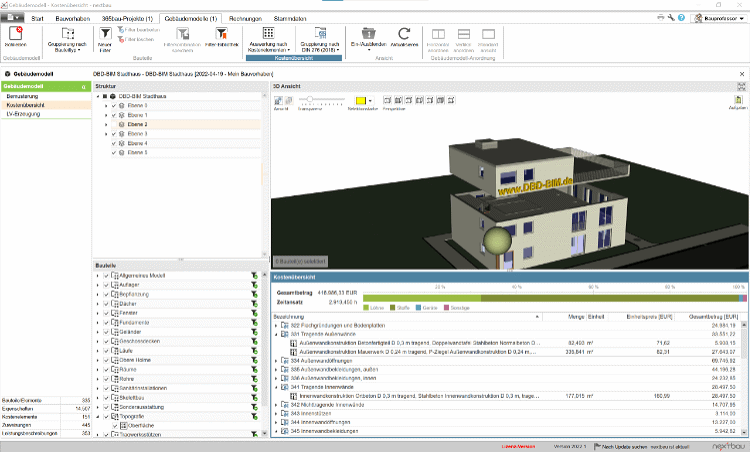Uncheck the Räume checkbox

click(x=107, y=370)
